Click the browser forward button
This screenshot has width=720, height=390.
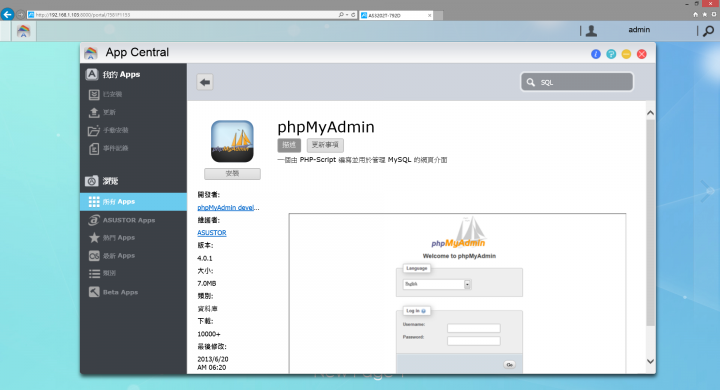pos(21,15)
